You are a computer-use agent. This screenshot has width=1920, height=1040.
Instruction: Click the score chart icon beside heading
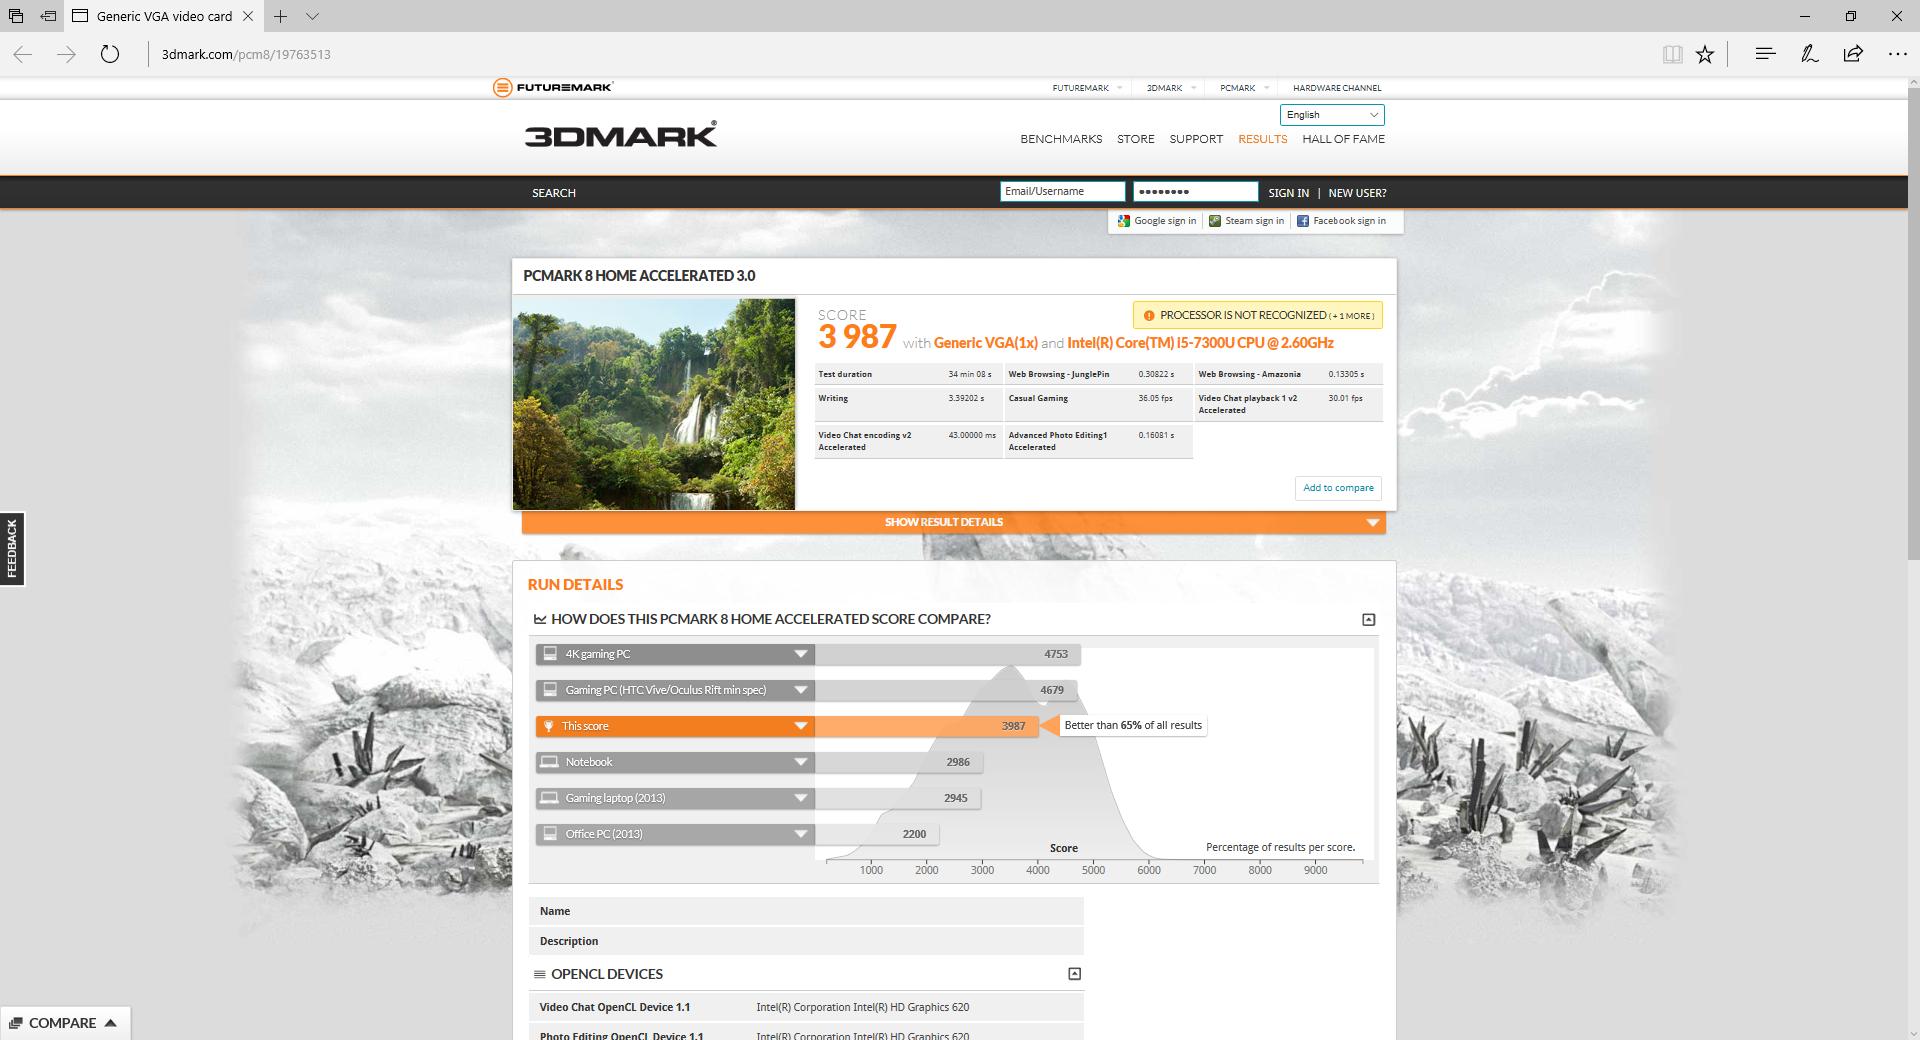coord(540,620)
